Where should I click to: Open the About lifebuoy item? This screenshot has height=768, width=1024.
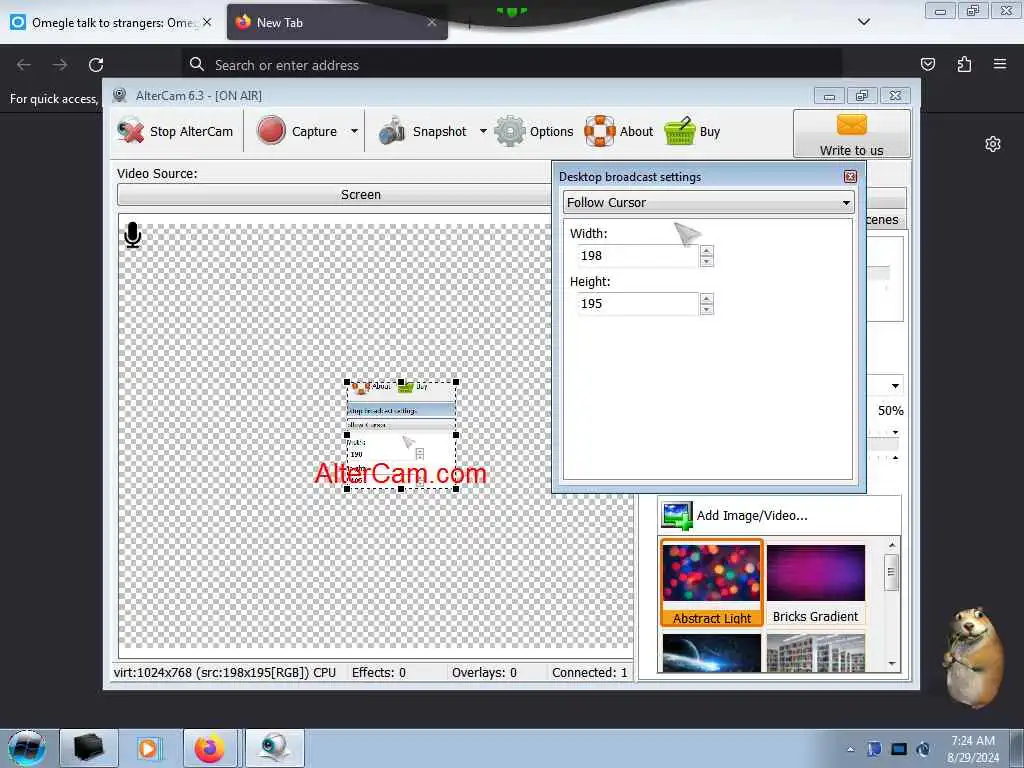(618, 131)
